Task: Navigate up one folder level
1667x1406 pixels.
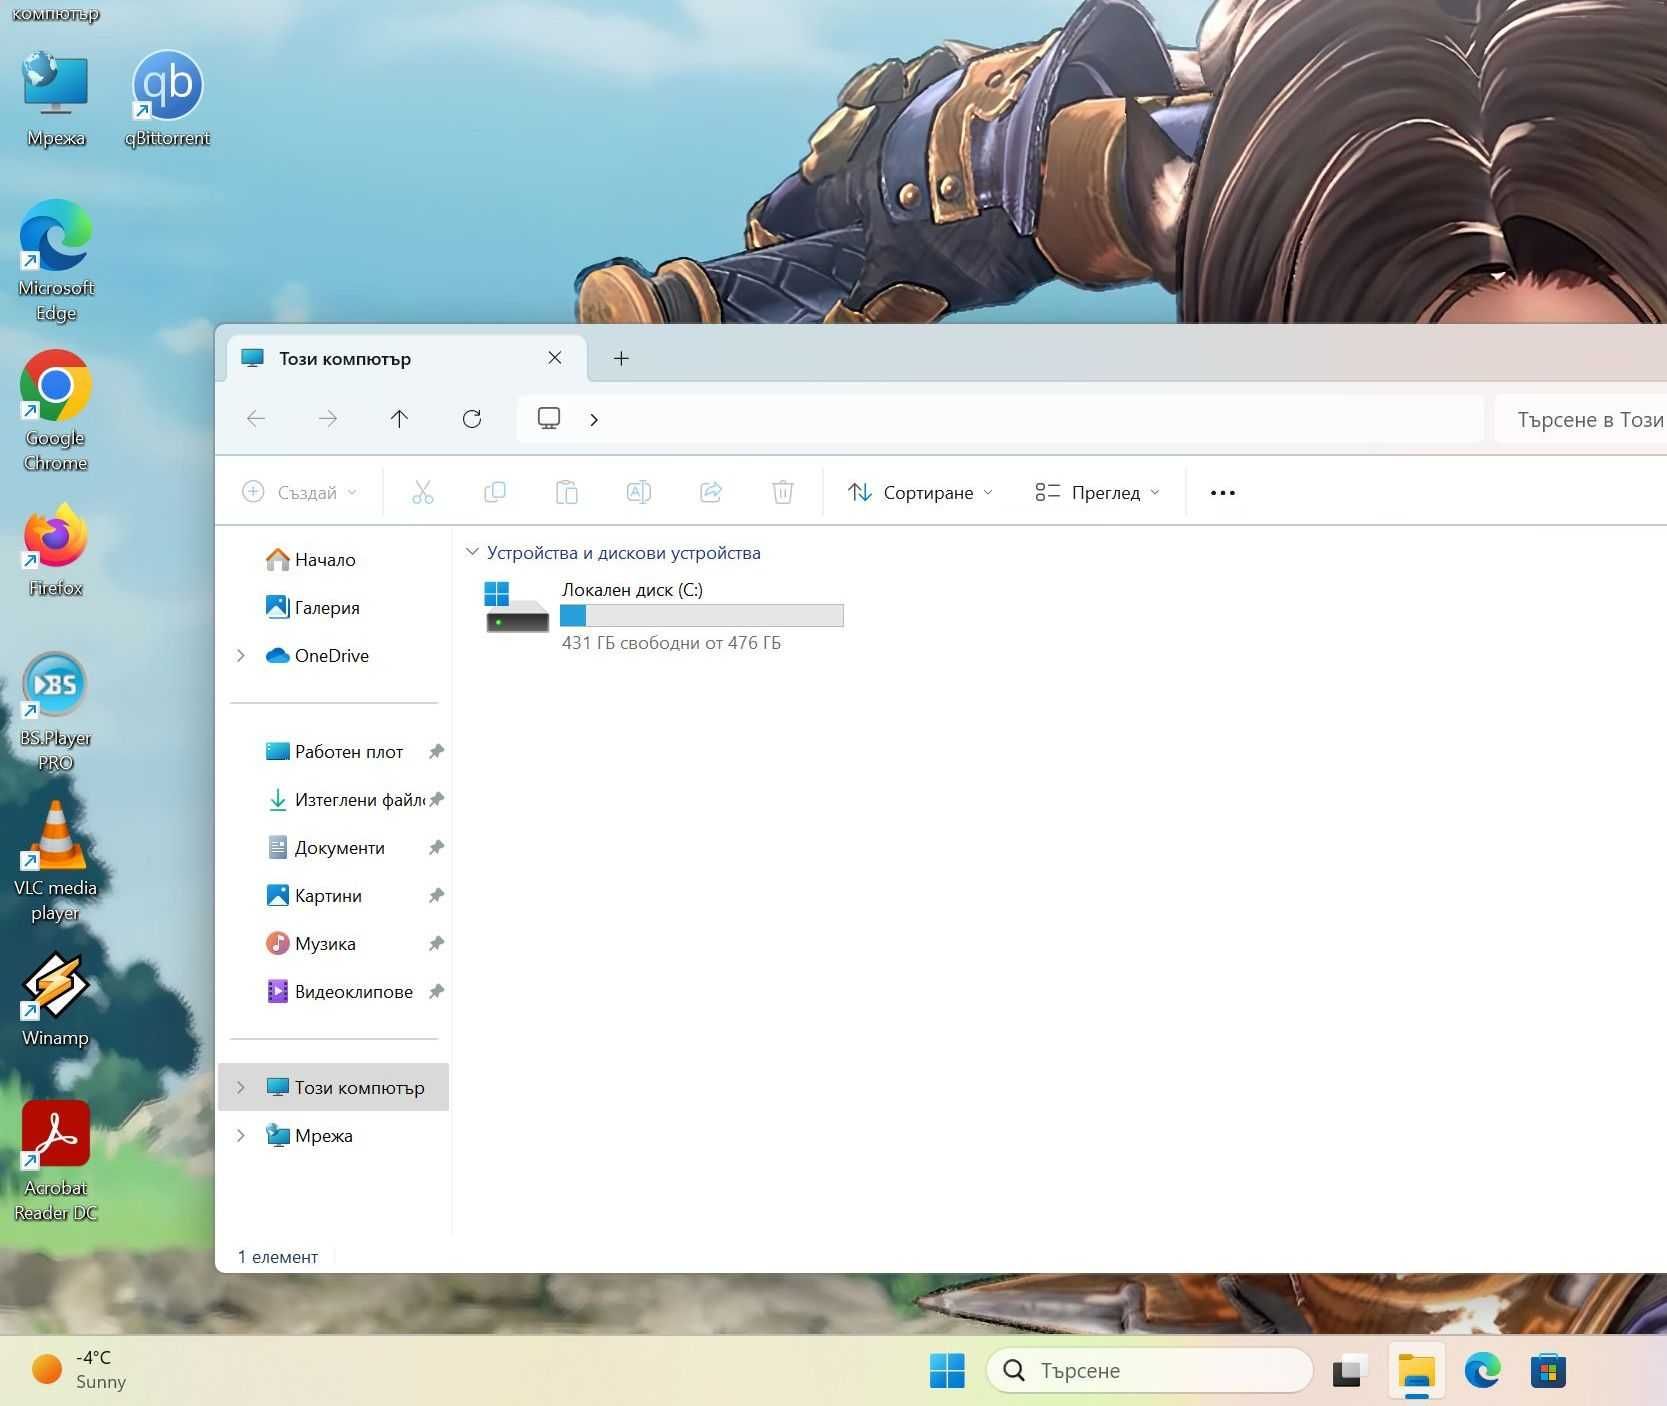Action: pyautogui.click(x=399, y=419)
